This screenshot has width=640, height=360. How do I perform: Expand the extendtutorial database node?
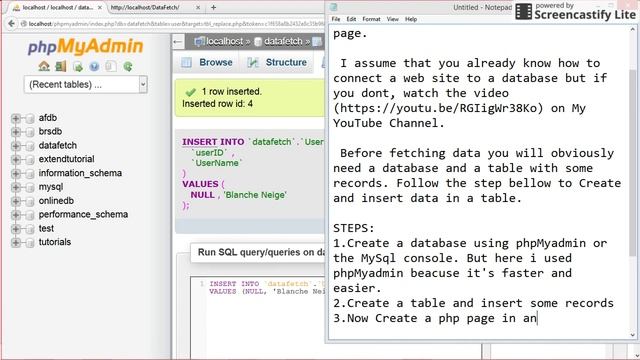(16, 160)
